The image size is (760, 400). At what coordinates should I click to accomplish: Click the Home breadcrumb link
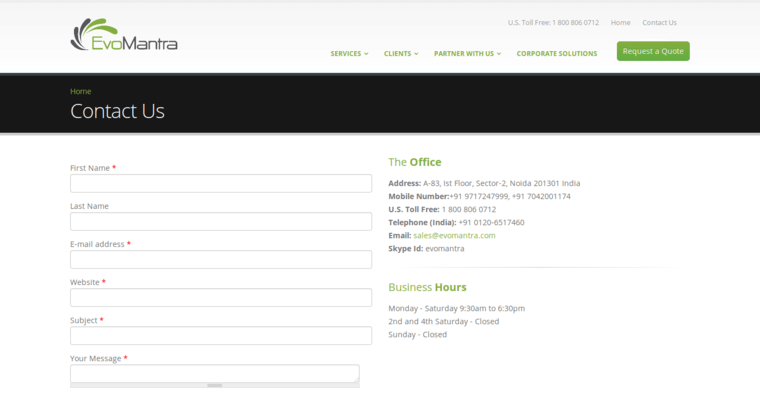(80, 91)
